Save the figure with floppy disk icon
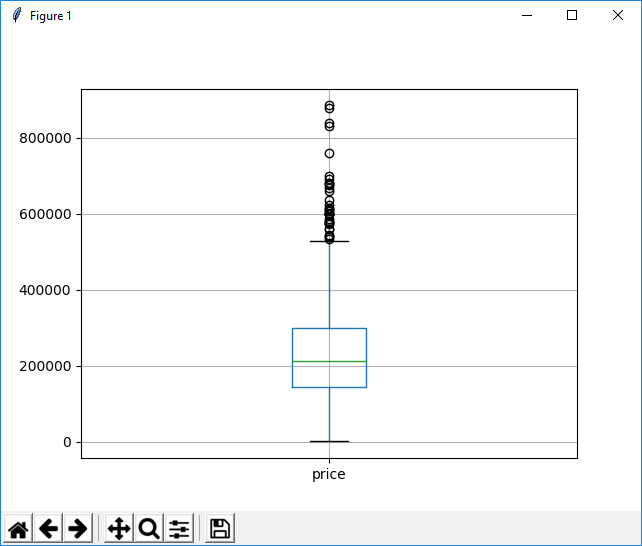Screen dimensions: 642x546 click(x=220, y=529)
